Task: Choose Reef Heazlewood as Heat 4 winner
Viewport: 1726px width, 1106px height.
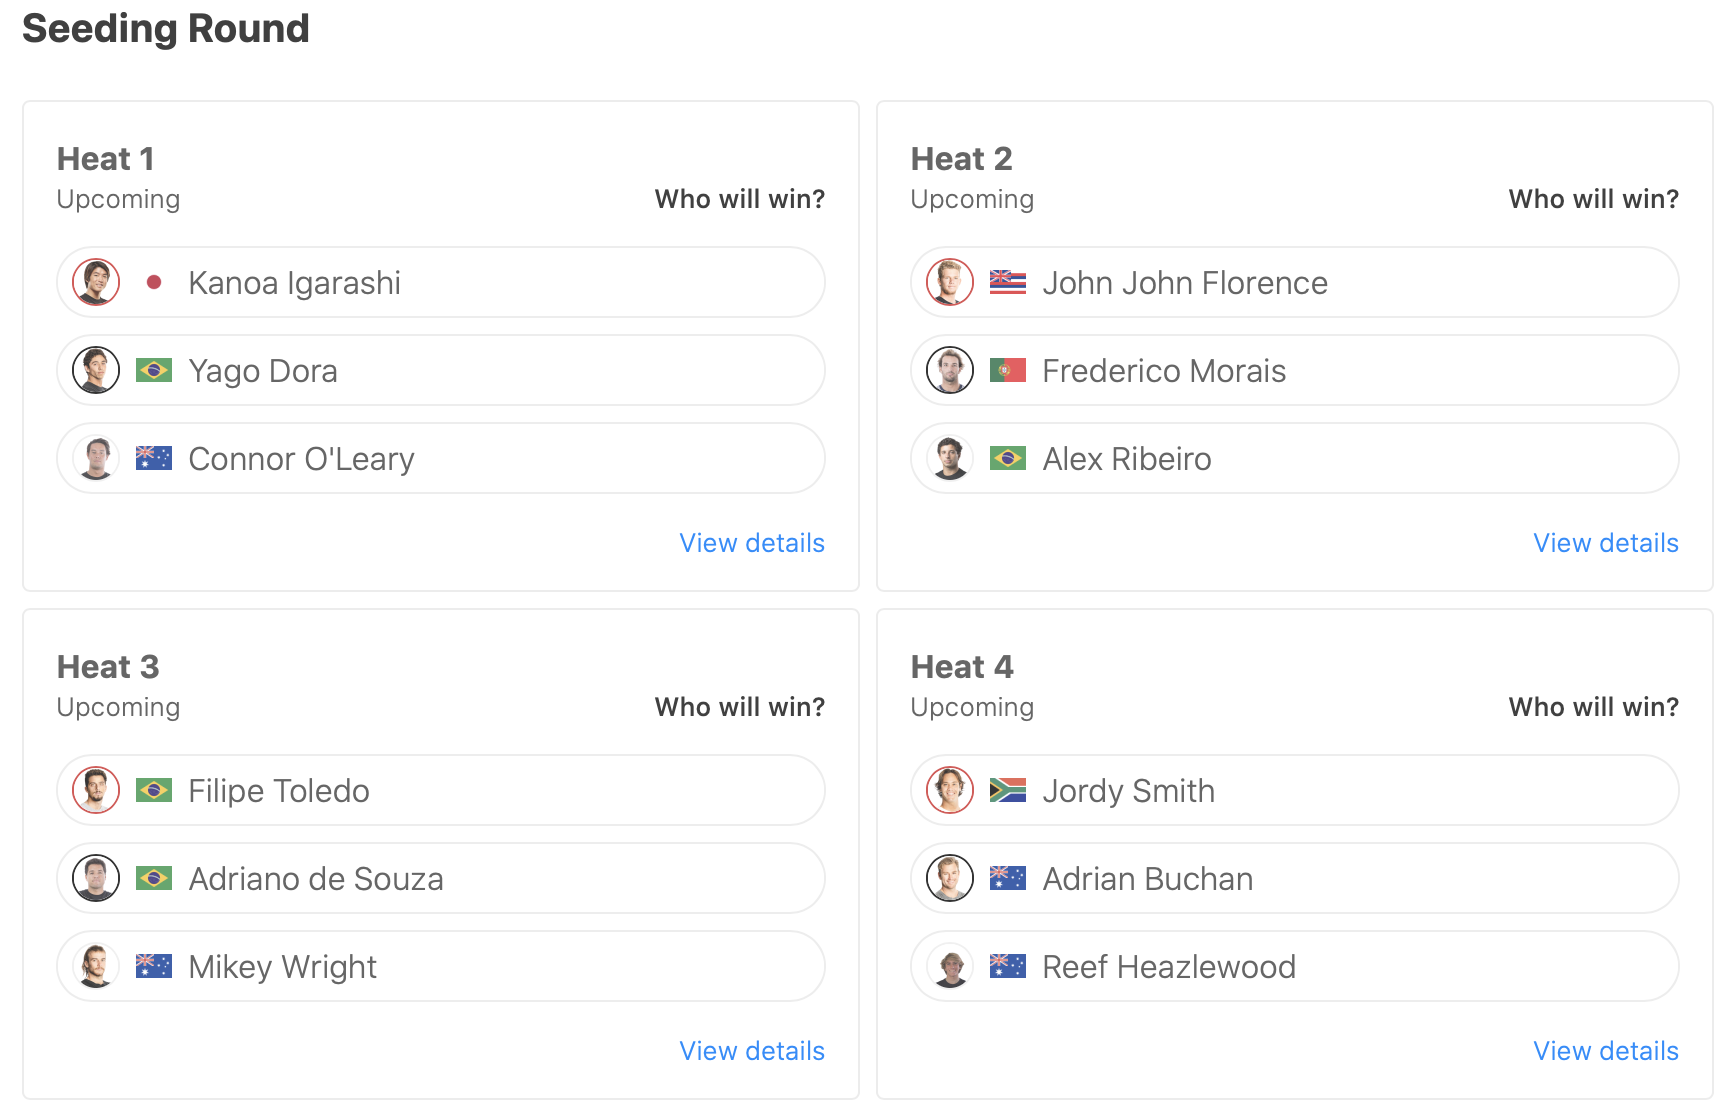Action: click(1294, 967)
